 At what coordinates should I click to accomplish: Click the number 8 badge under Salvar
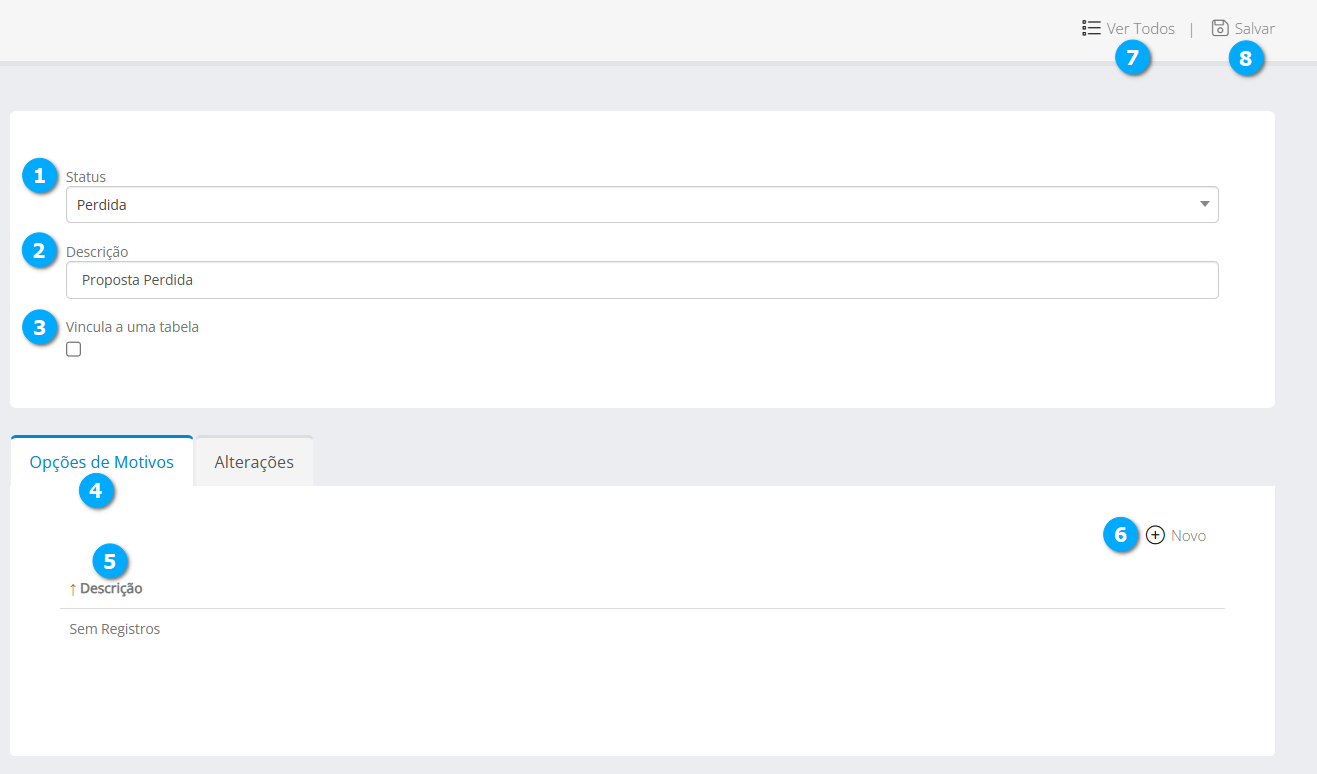coord(1245,58)
